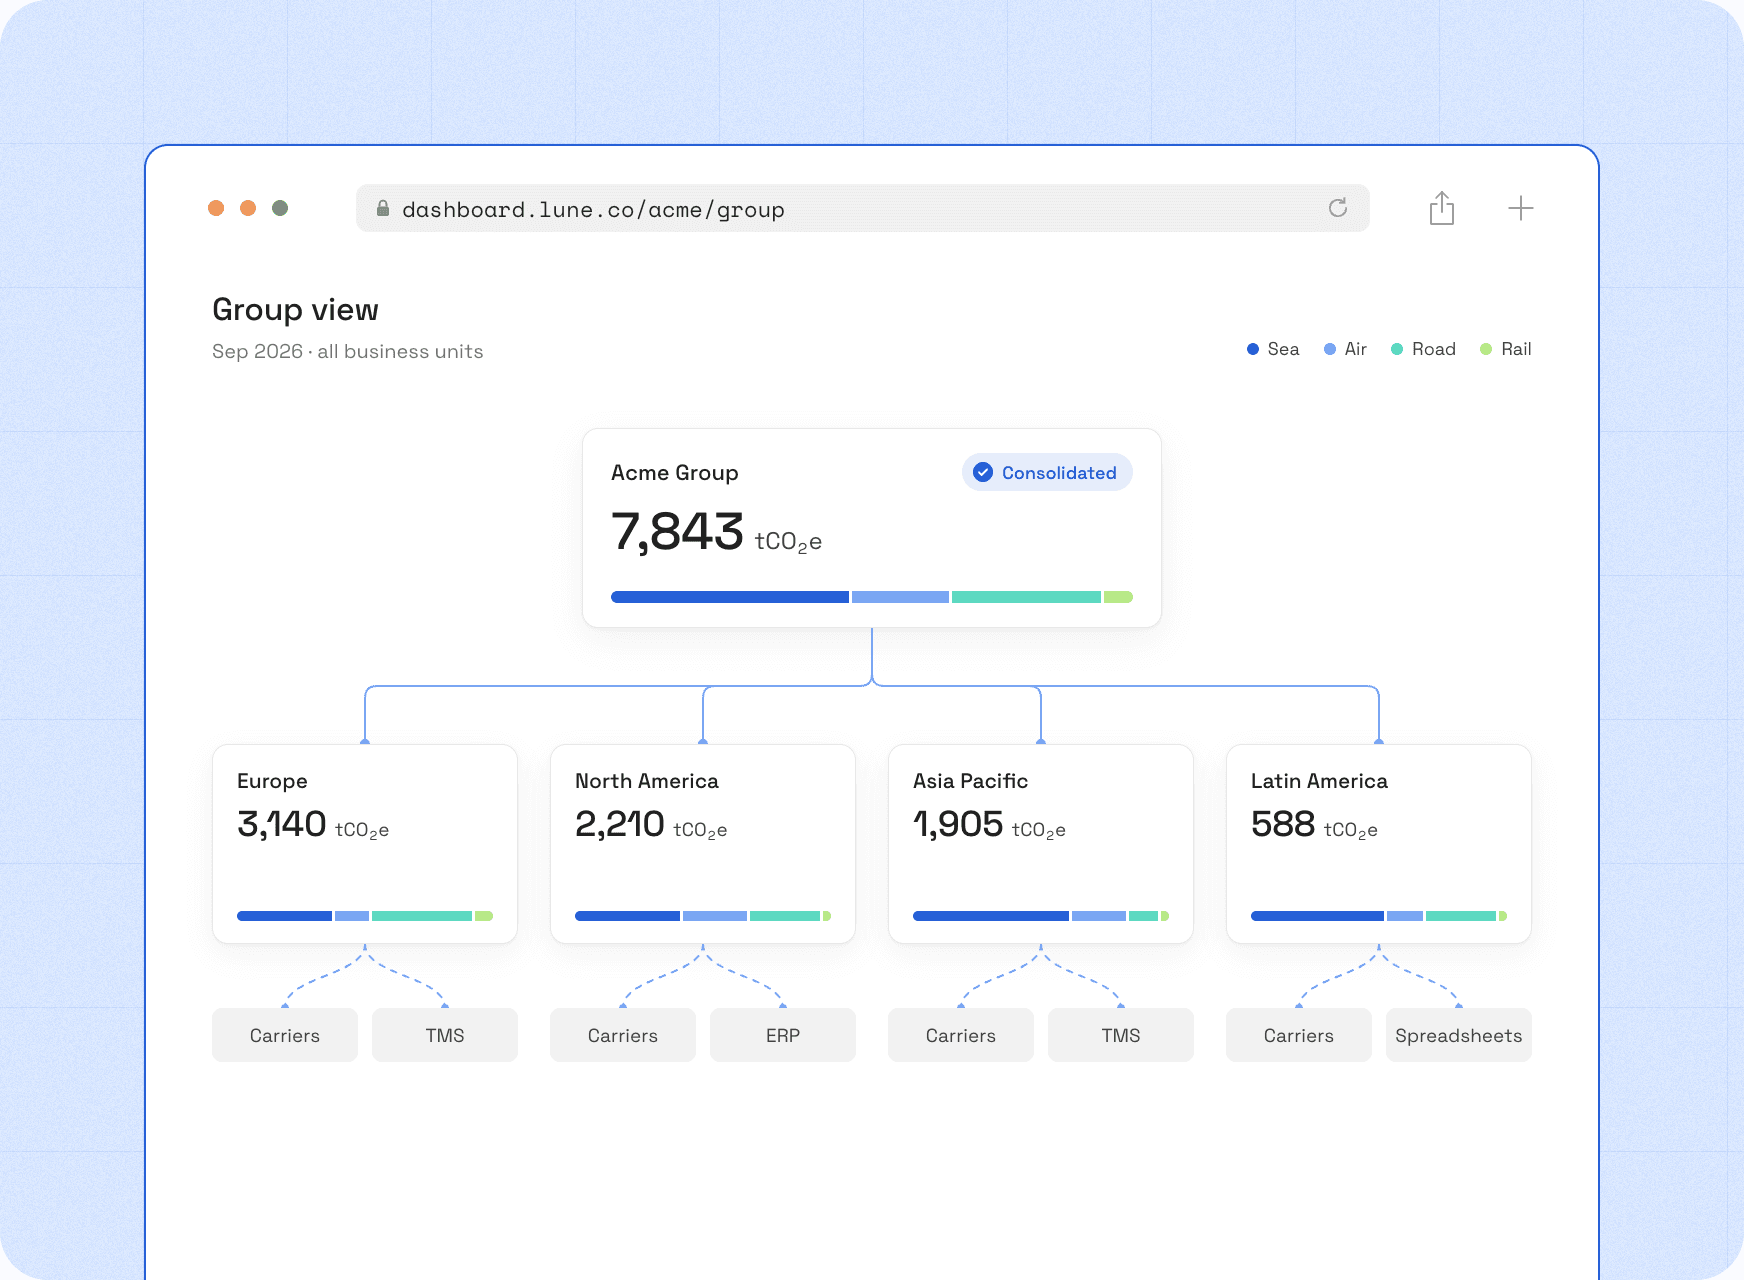
Task: Click the dashboard.lune.co address field
Action: point(862,208)
